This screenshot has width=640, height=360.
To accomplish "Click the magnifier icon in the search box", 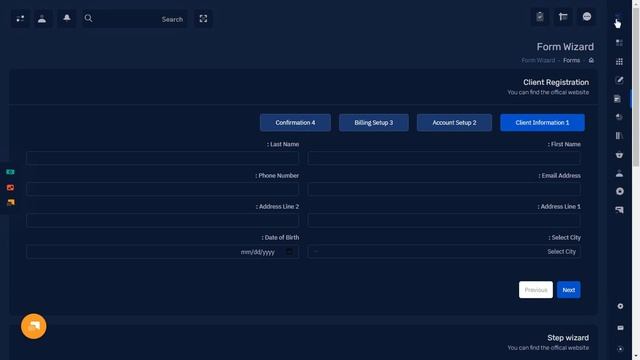I will tap(88, 18).
